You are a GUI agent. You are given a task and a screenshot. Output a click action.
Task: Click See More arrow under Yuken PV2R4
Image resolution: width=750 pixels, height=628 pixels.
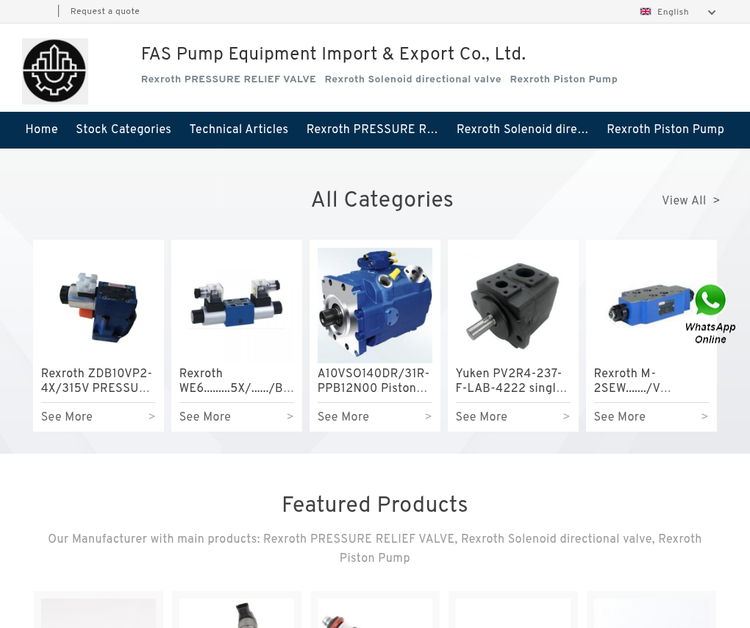566,417
